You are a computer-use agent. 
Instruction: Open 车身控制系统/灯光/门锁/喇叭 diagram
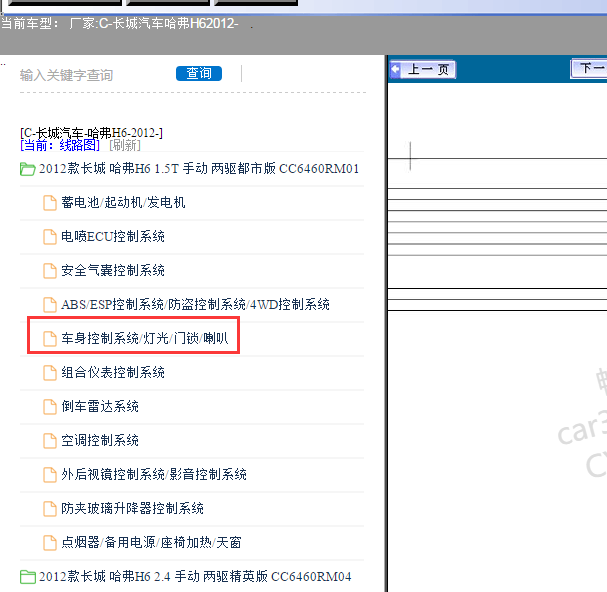[x=145, y=339]
